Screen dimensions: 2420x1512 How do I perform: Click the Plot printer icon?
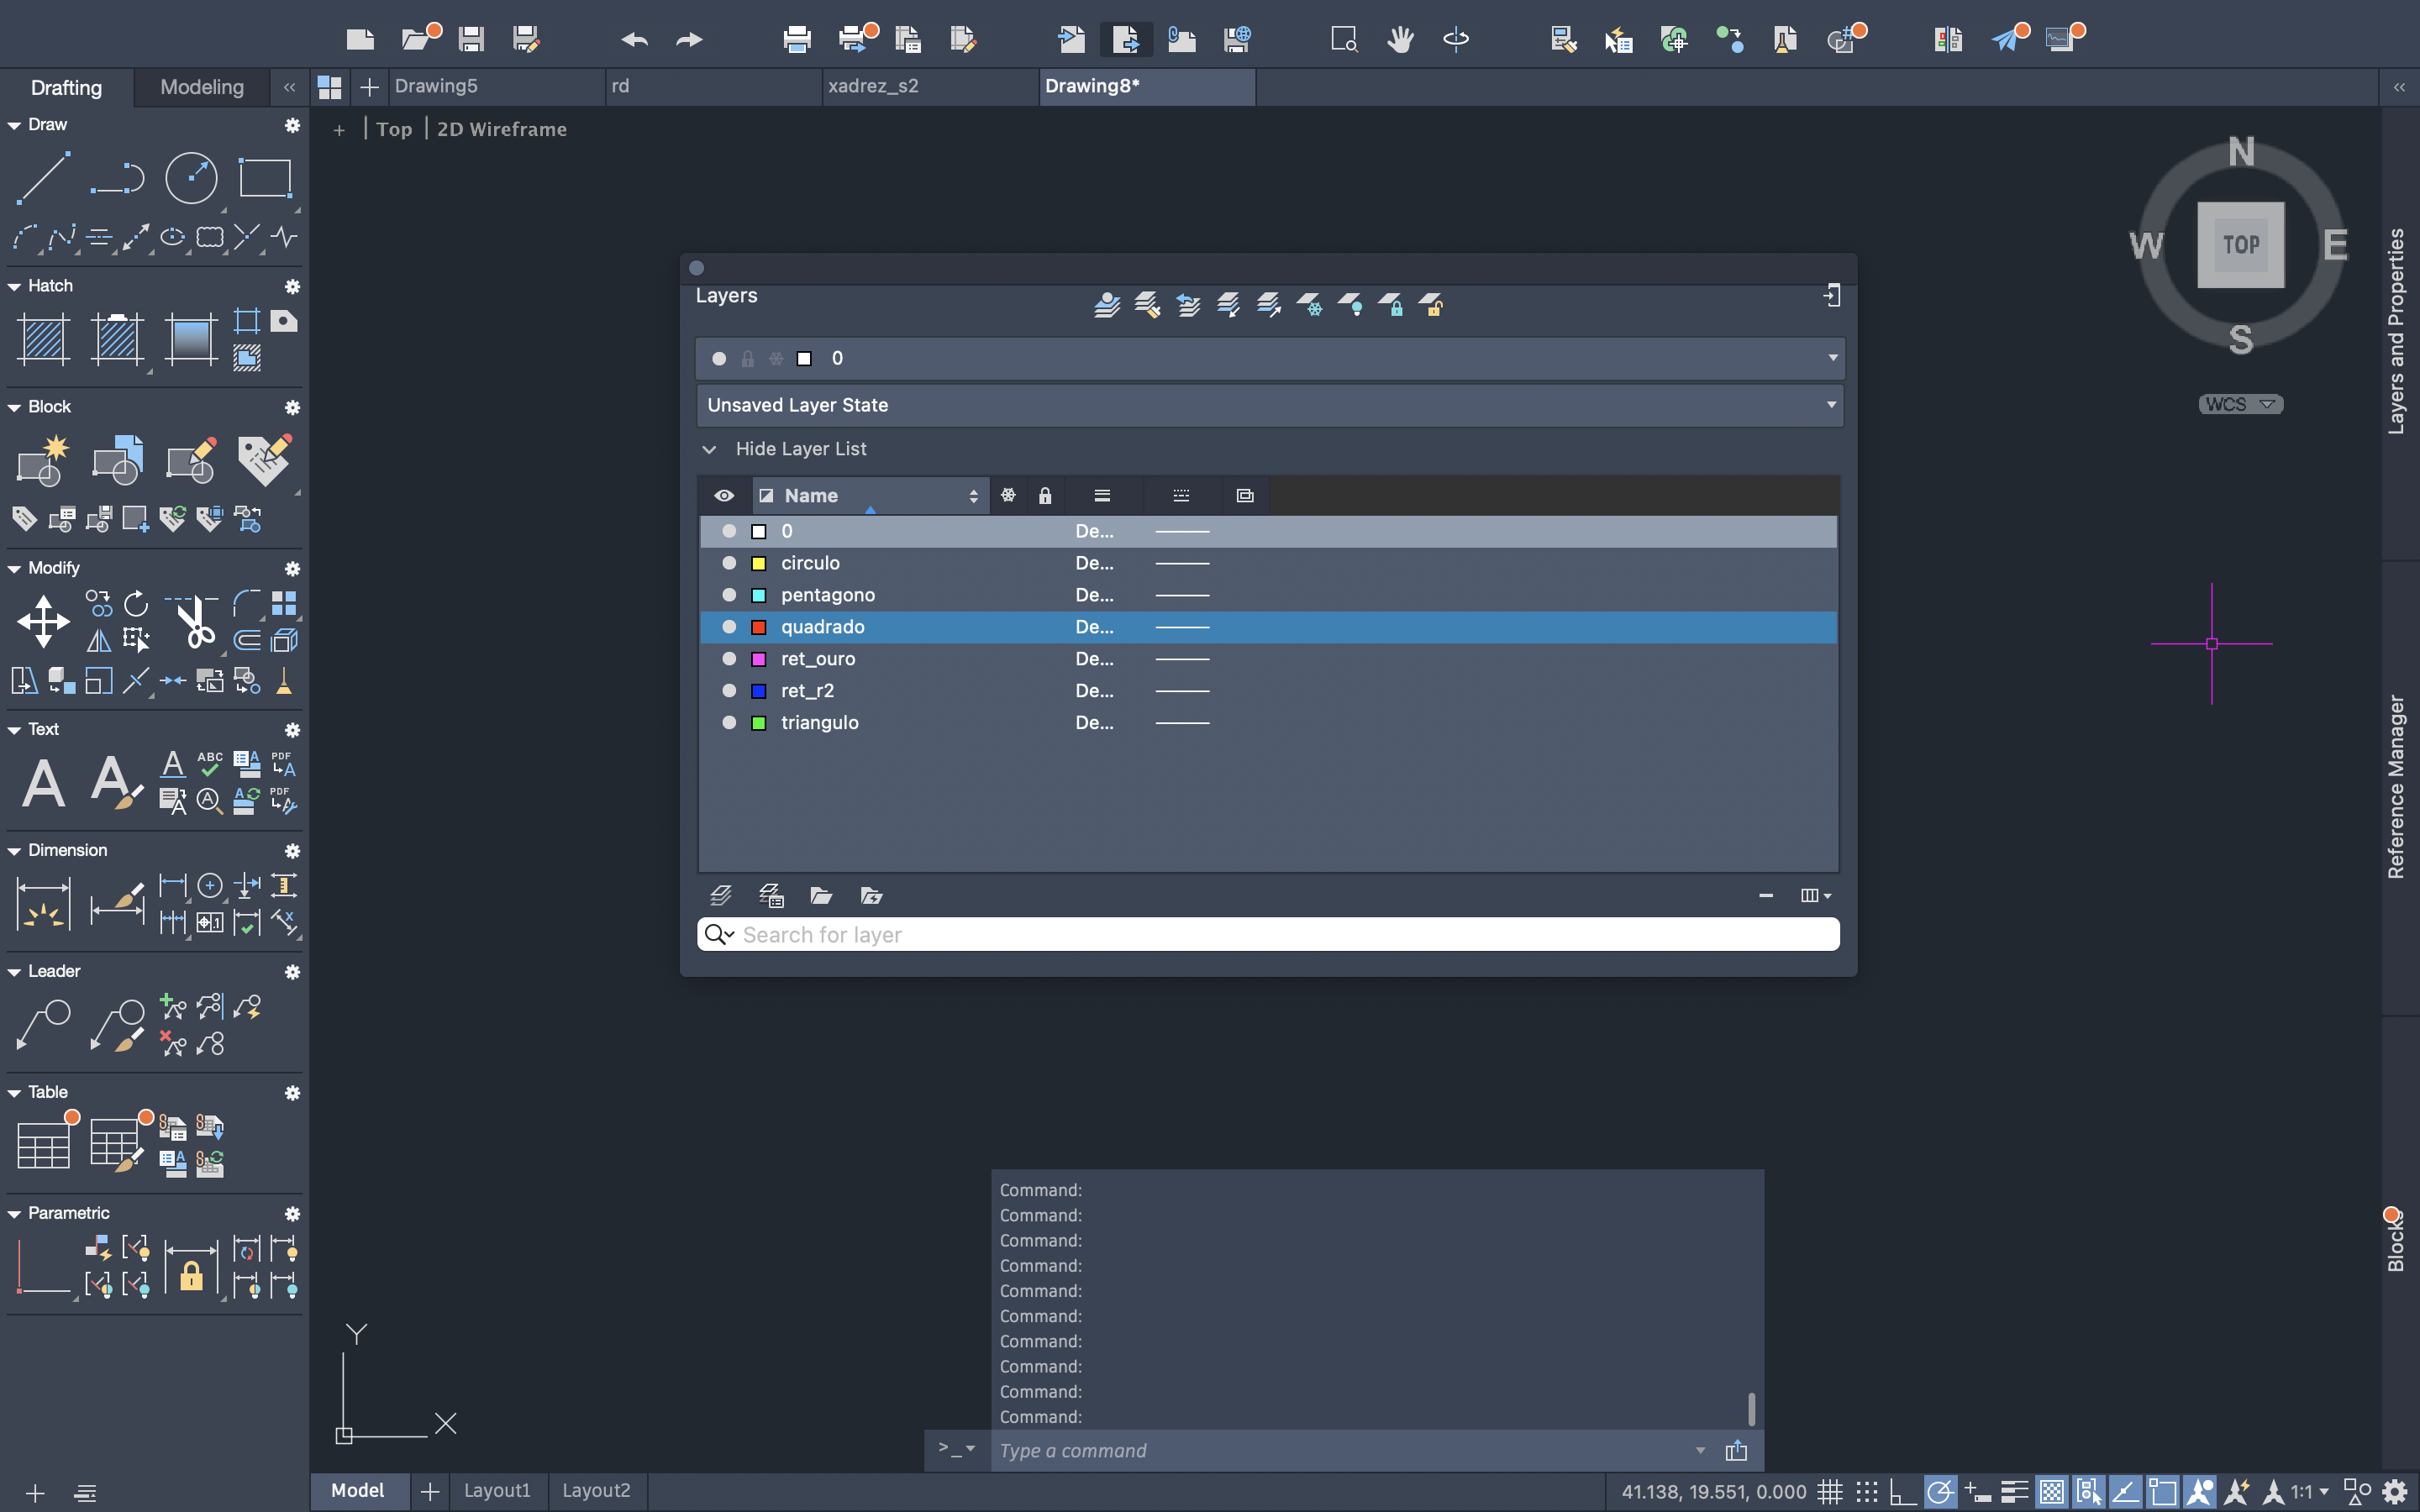click(x=796, y=39)
